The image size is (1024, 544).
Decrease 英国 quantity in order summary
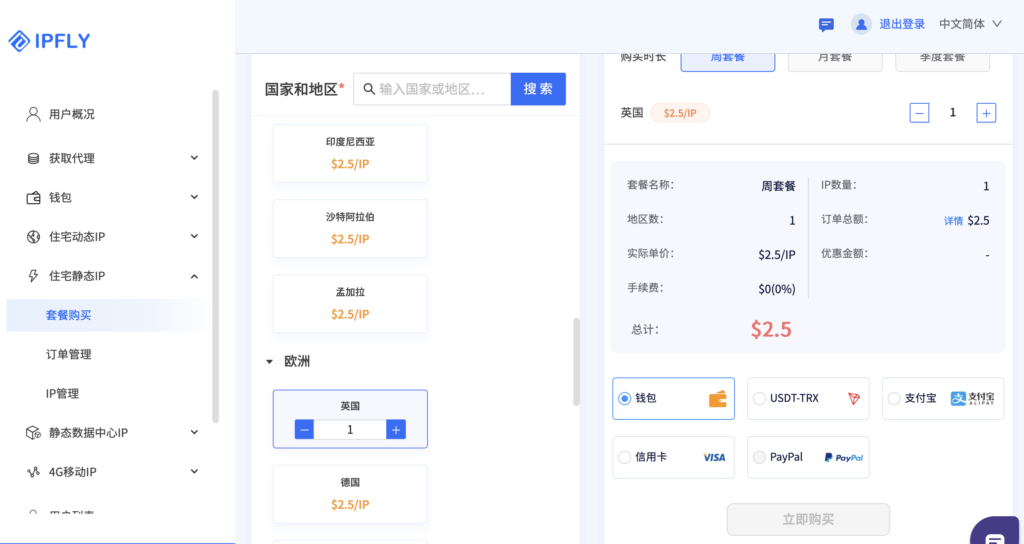tap(920, 113)
